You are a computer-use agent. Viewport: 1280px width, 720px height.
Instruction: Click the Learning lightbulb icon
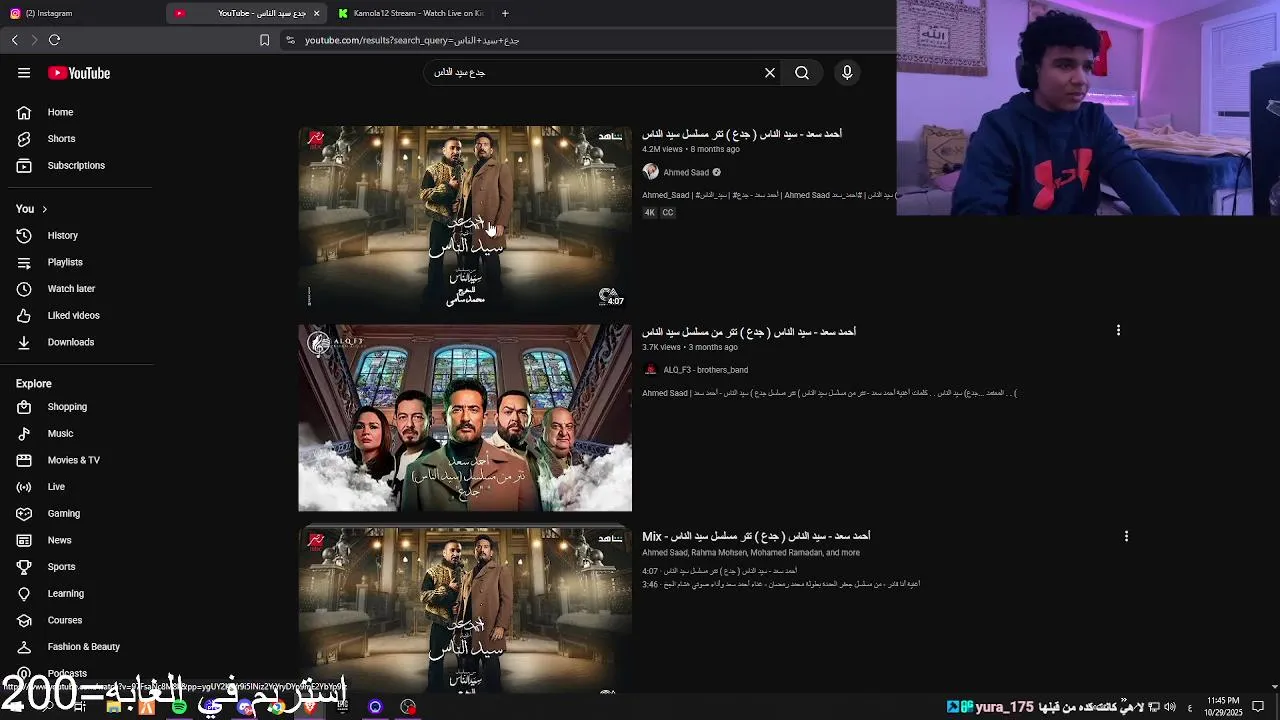click(x=24, y=594)
